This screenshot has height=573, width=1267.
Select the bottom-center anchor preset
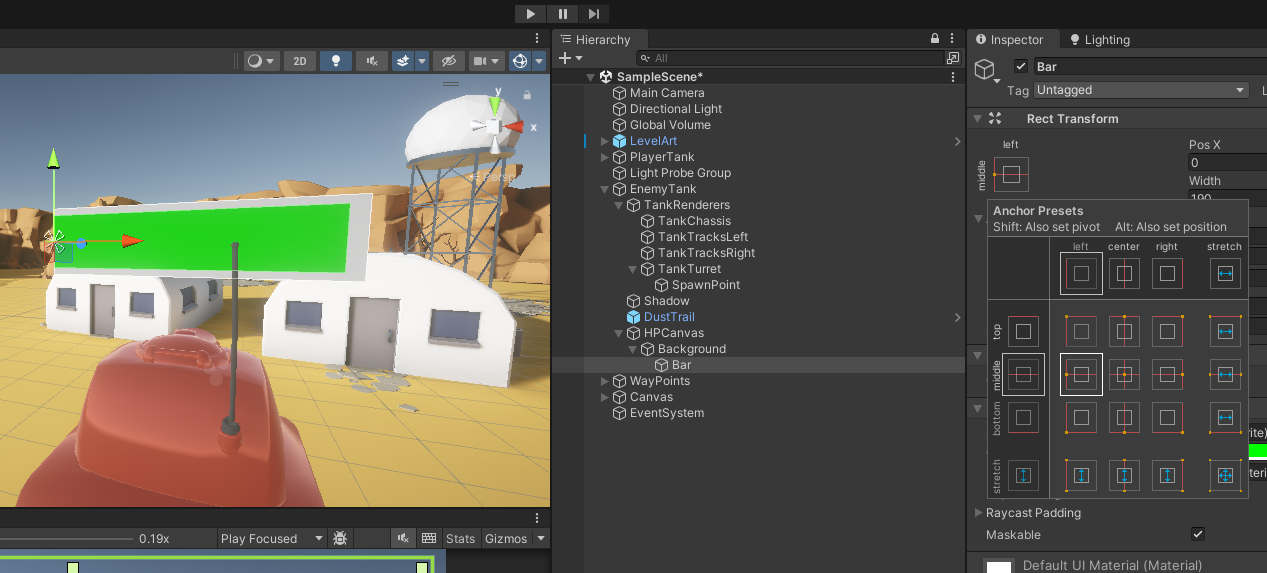coord(1124,418)
